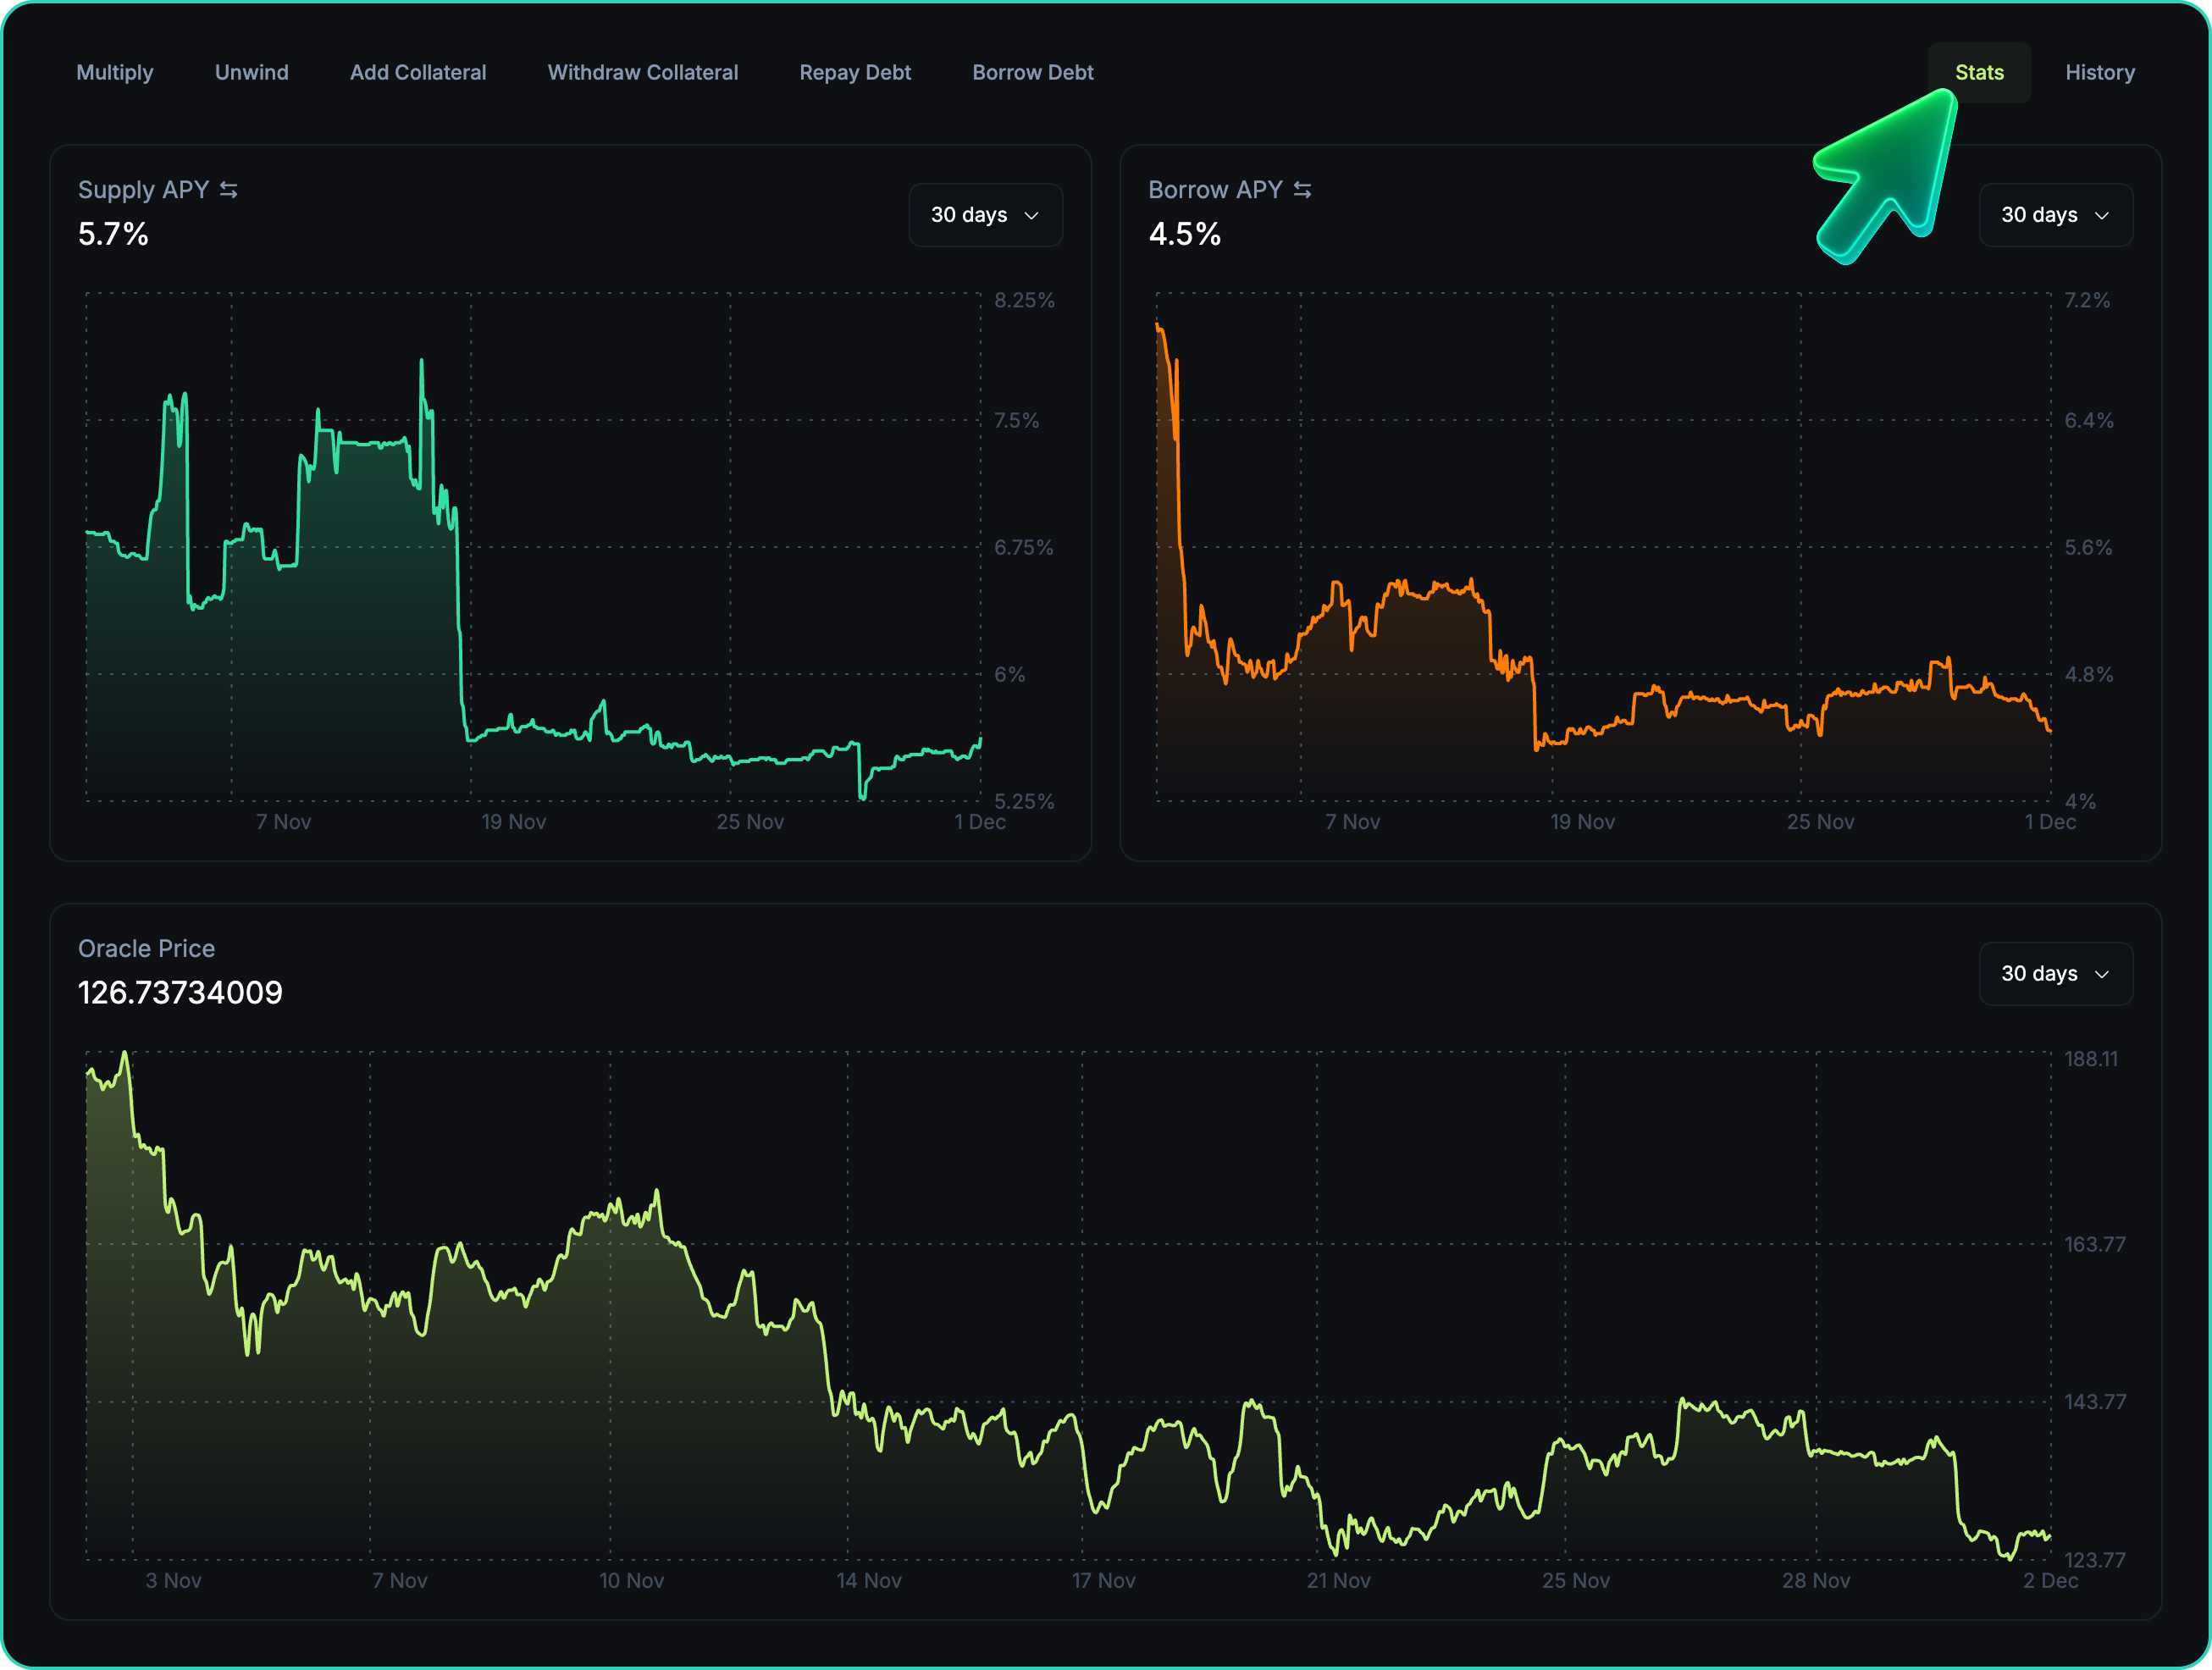Switch to the Stats tab
The width and height of the screenshot is (2212, 1670).
click(1979, 72)
